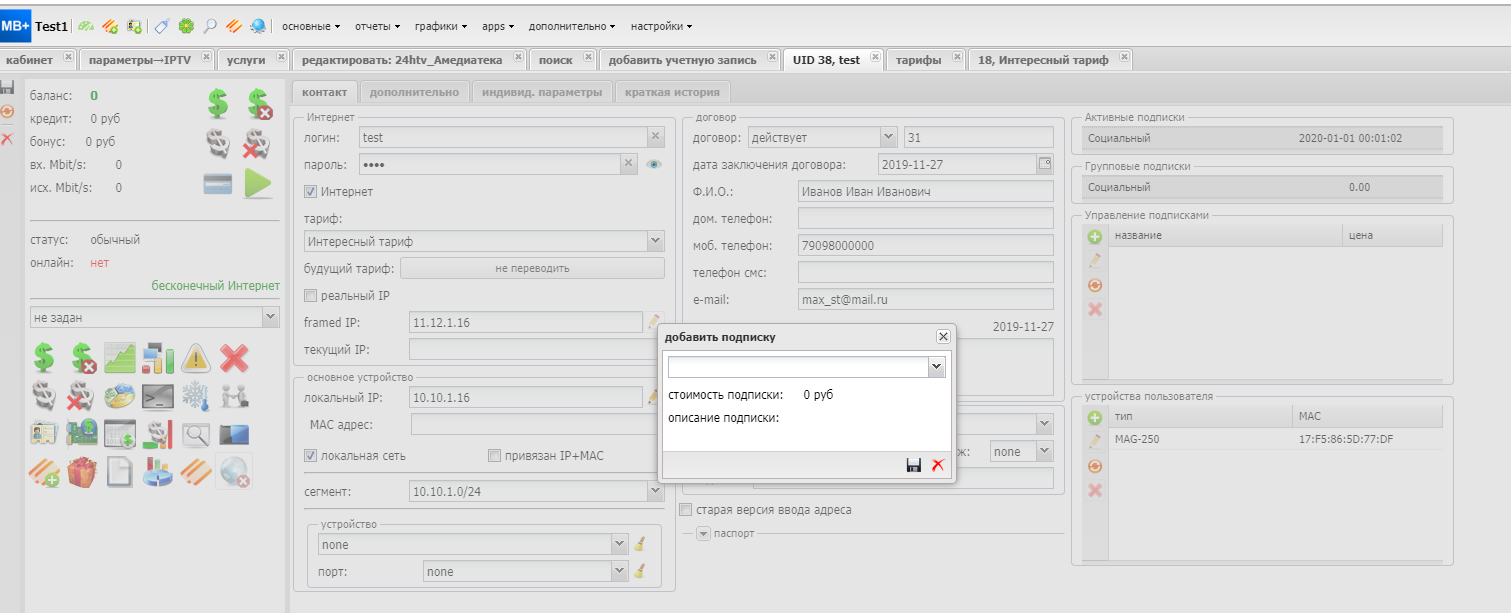Click the red gift box icon
This screenshot has height=613, width=1511.
pyautogui.click(x=82, y=471)
